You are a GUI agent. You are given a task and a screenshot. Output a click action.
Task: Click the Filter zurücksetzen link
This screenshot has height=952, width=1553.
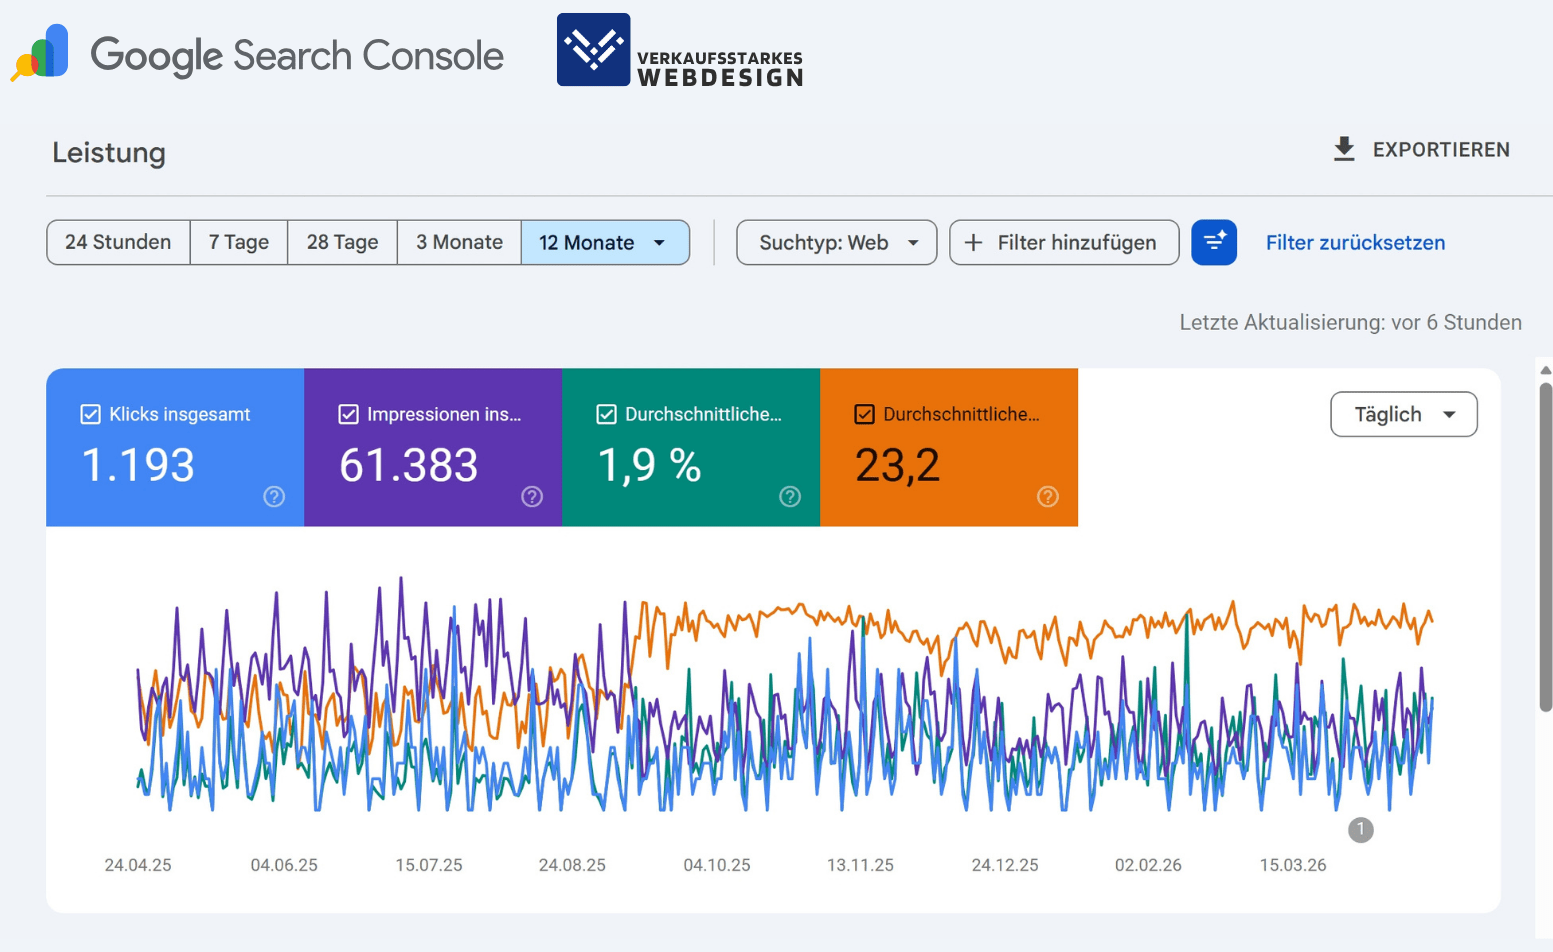(1355, 242)
